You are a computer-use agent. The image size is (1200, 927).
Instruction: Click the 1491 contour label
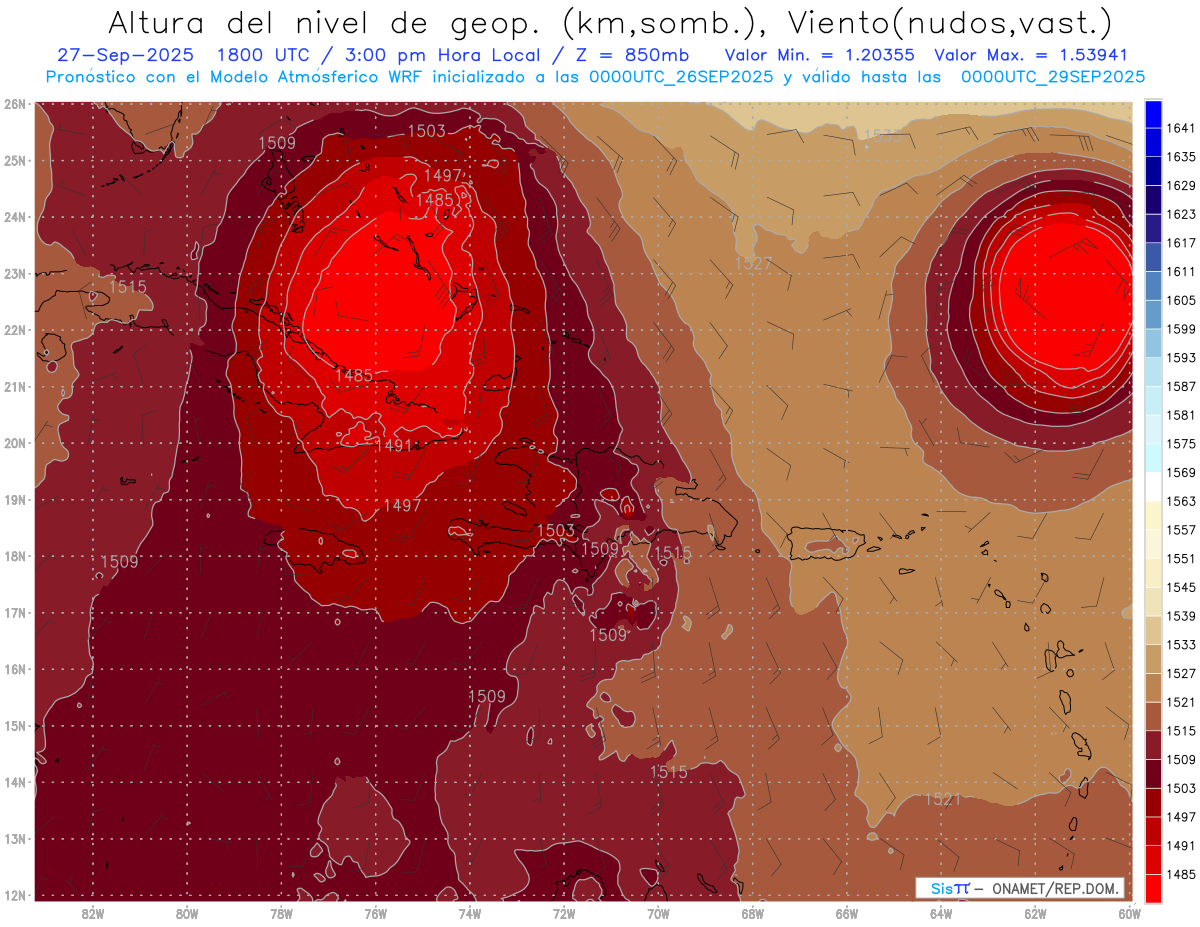coord(394,446)
